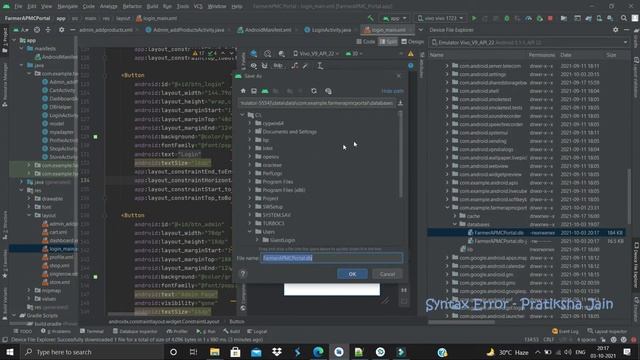Open Emulator Vivo_V9_API_22 device combo box
This screenshot has width=640, height=360.
530,42
